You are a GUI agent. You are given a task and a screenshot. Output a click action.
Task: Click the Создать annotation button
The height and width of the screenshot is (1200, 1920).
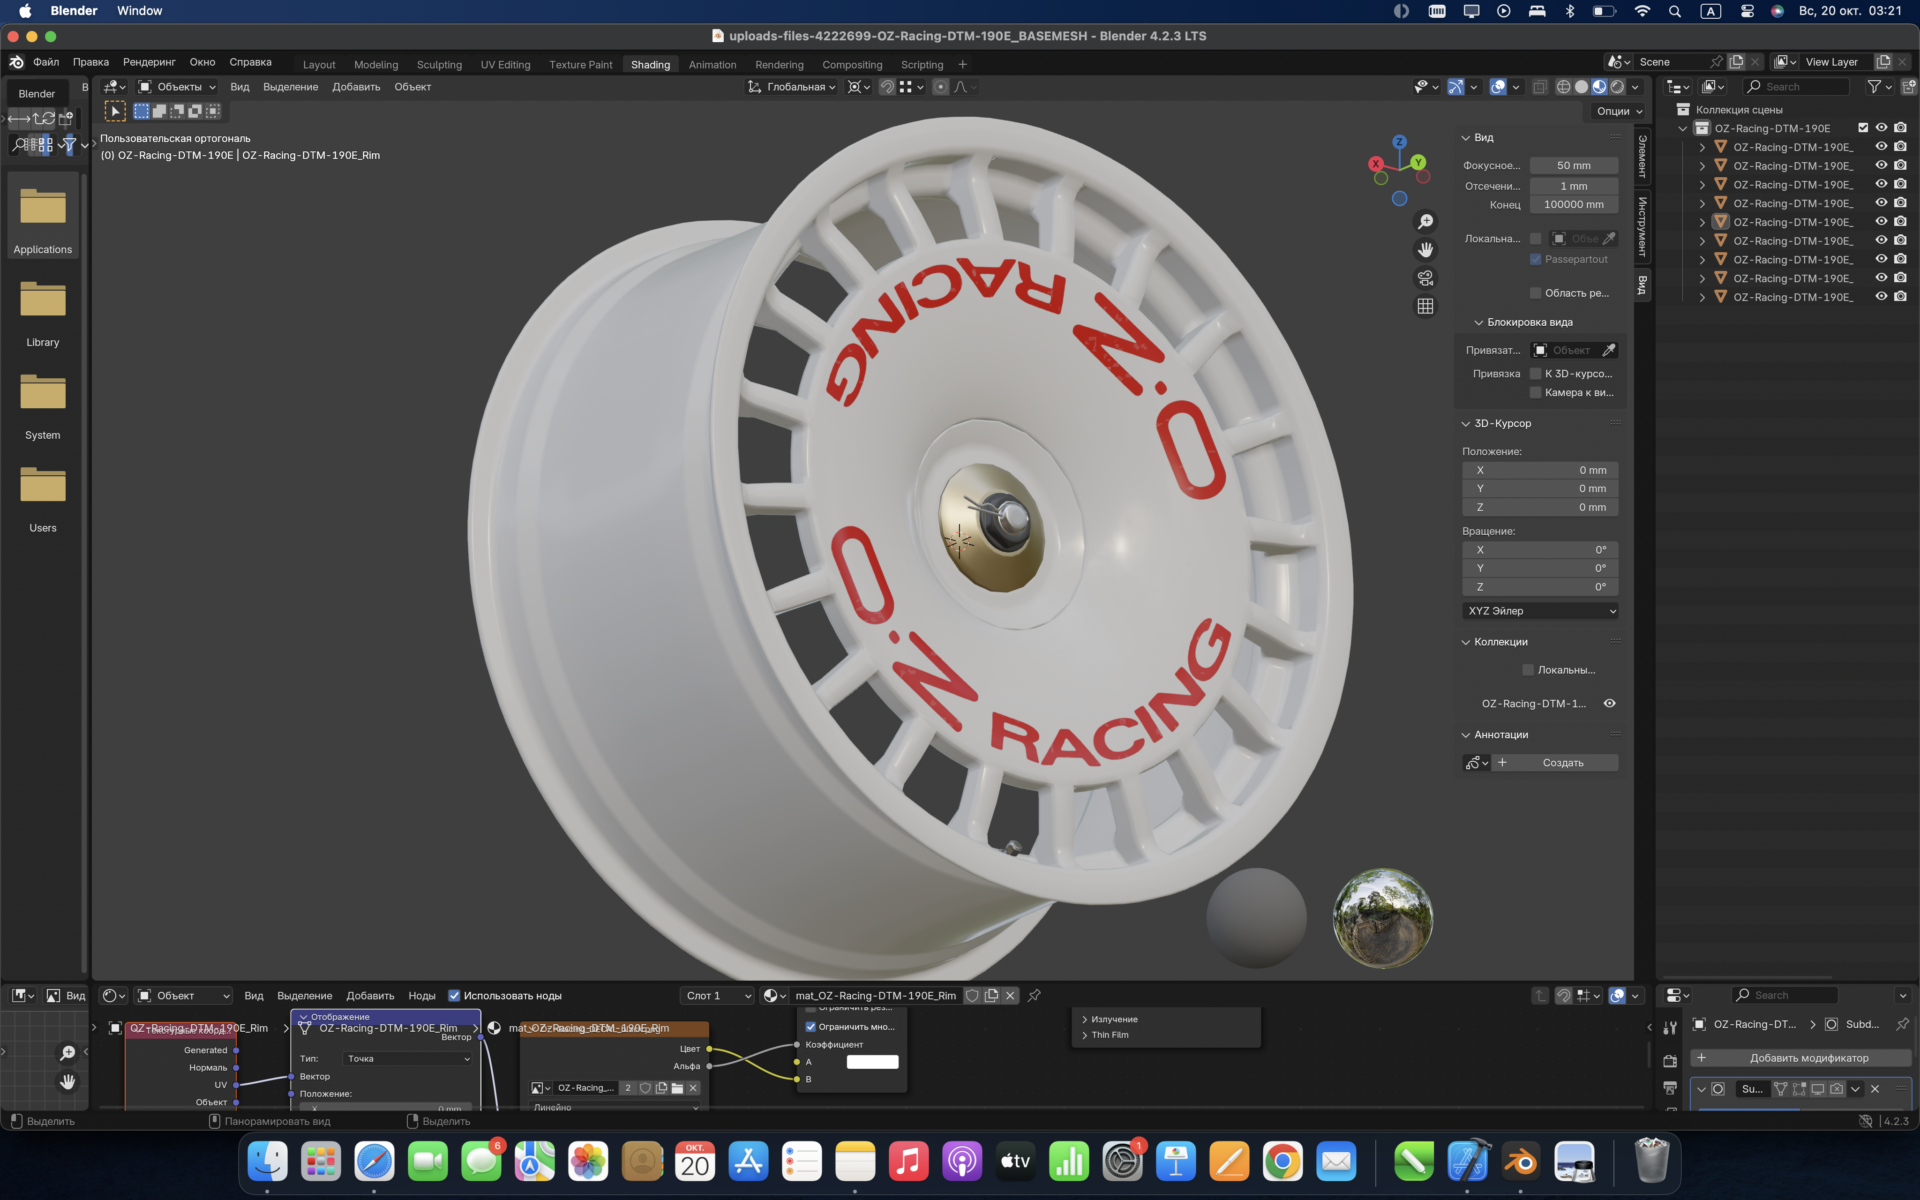coord(1563,762)
